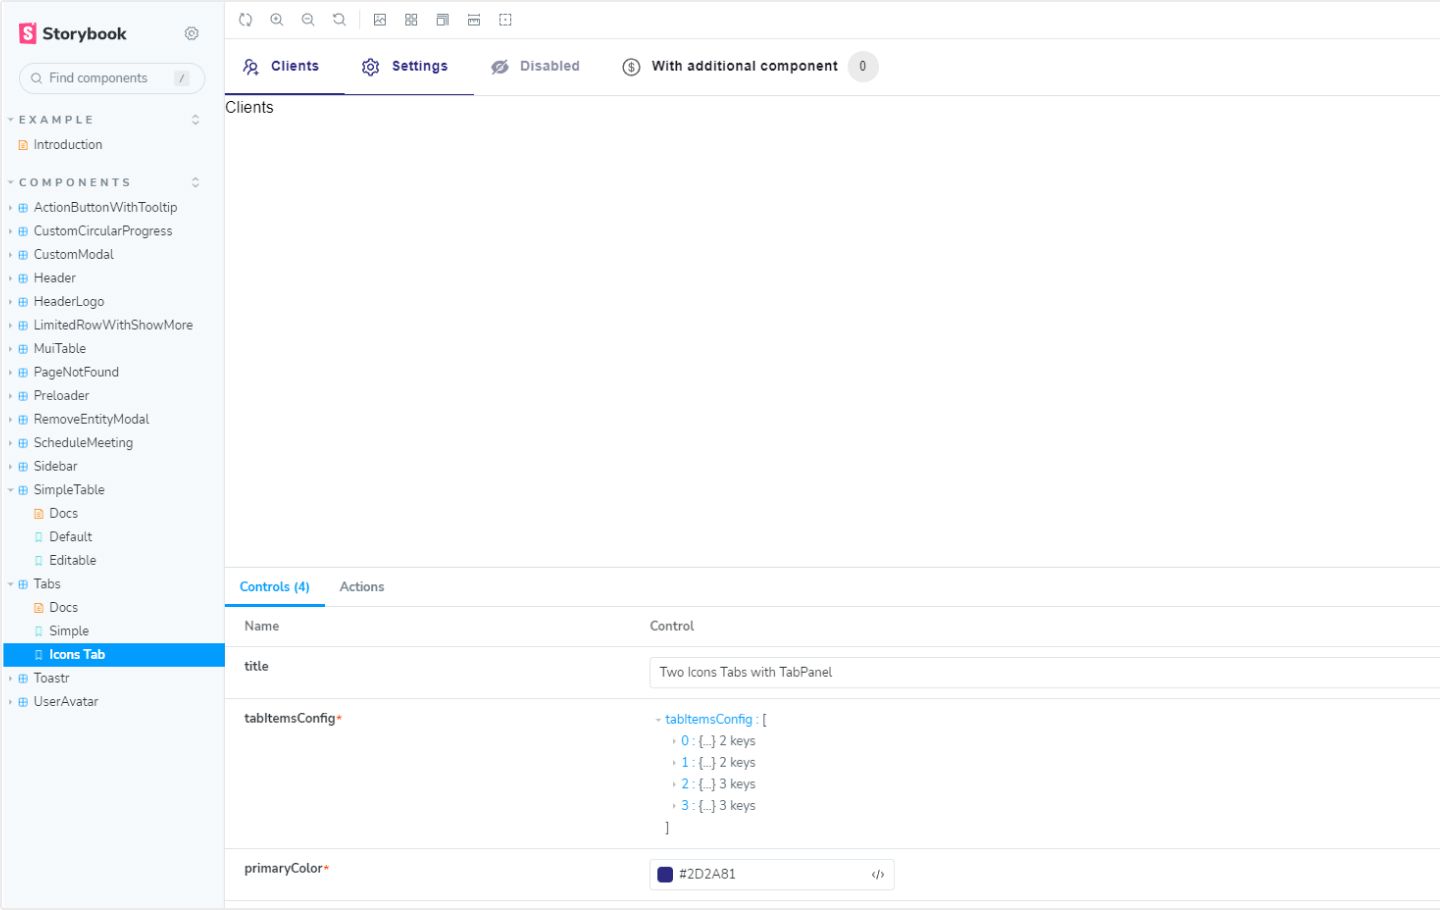This screenshot has height=910, width=1440.
Task: Open Docs under Tabs
Action: click(64, 608)
